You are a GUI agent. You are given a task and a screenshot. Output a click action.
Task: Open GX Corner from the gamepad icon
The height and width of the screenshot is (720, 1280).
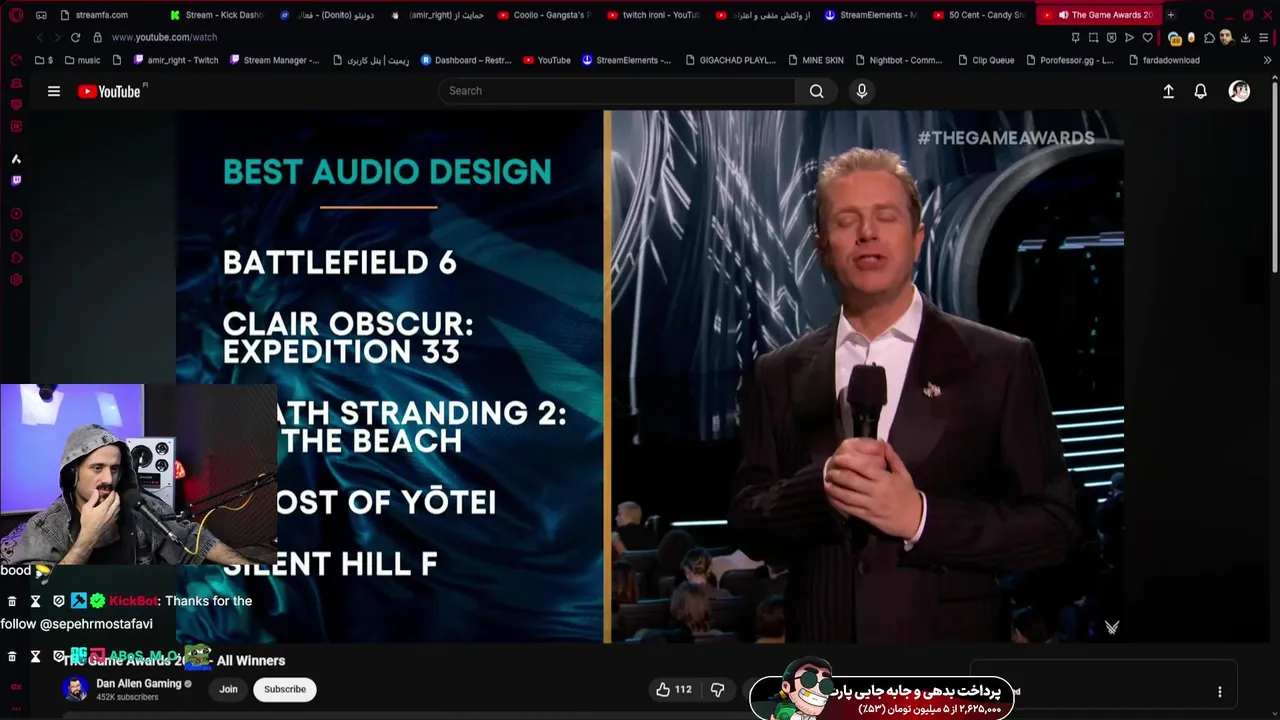point(41,15)
